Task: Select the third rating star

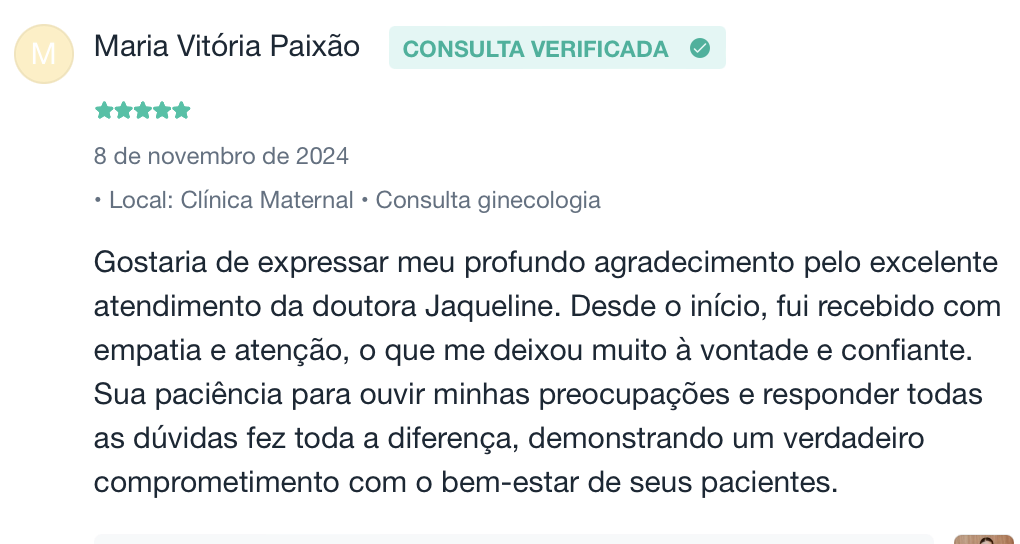Action: coord(142,111)
